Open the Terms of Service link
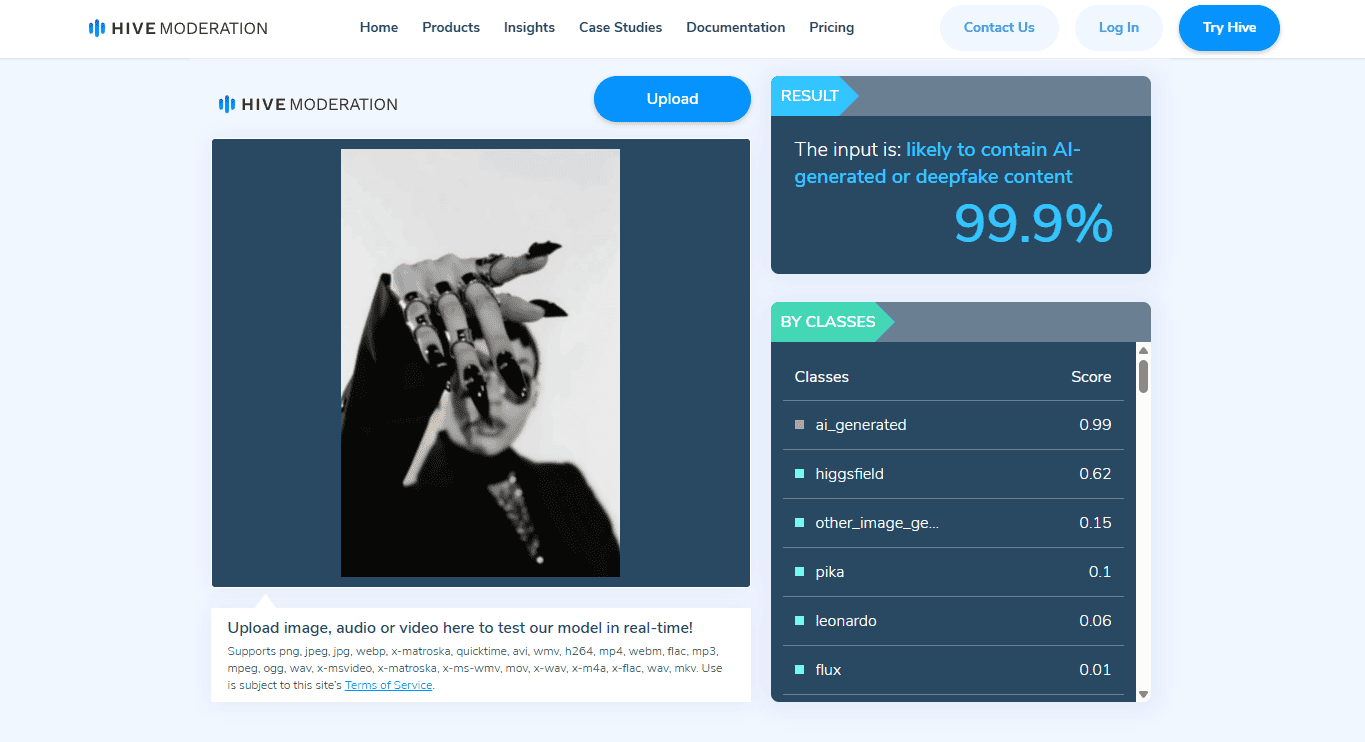This screenshot has height=742, width=1365. coord(389,685)
